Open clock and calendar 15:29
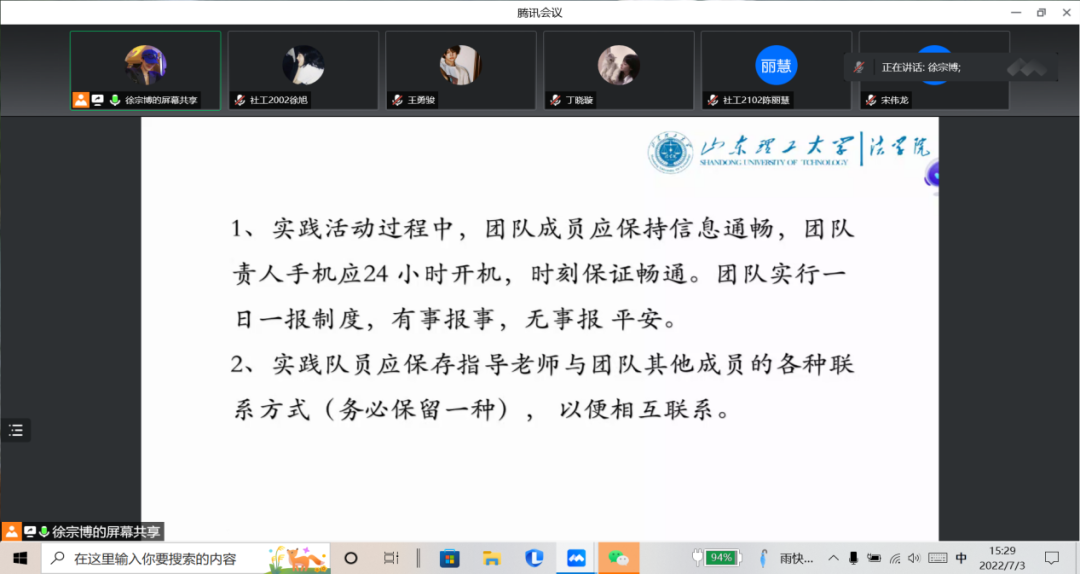 click(1002, 558)
